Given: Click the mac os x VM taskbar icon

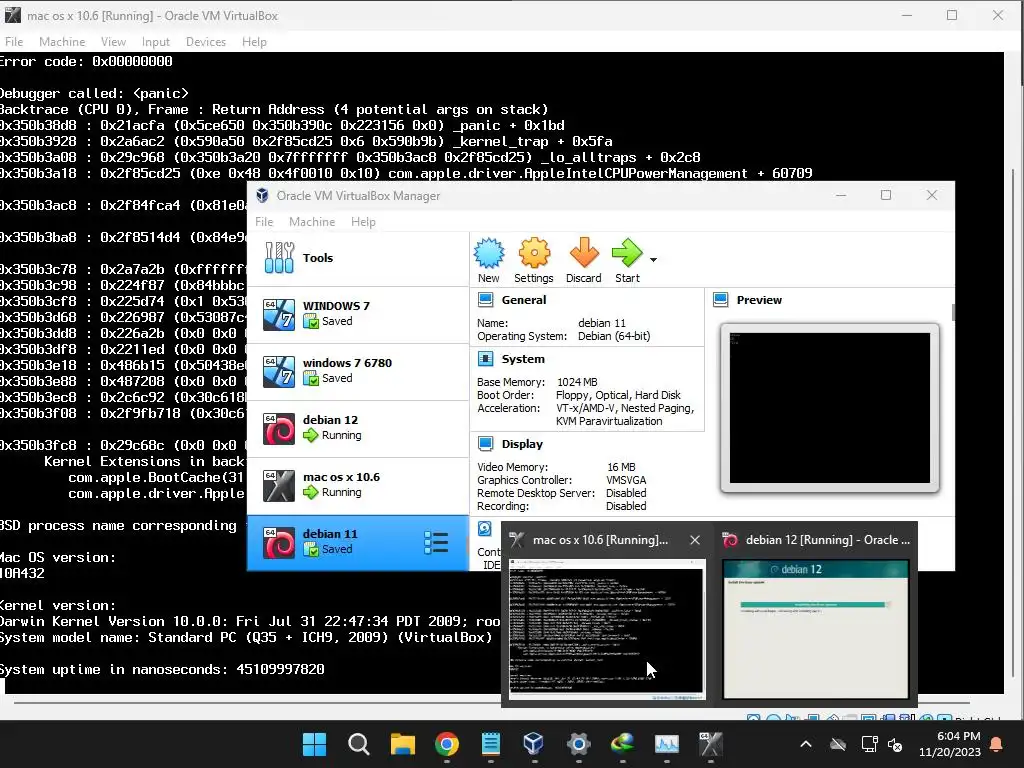Looking at the screenshot, I should coord(711,744).
